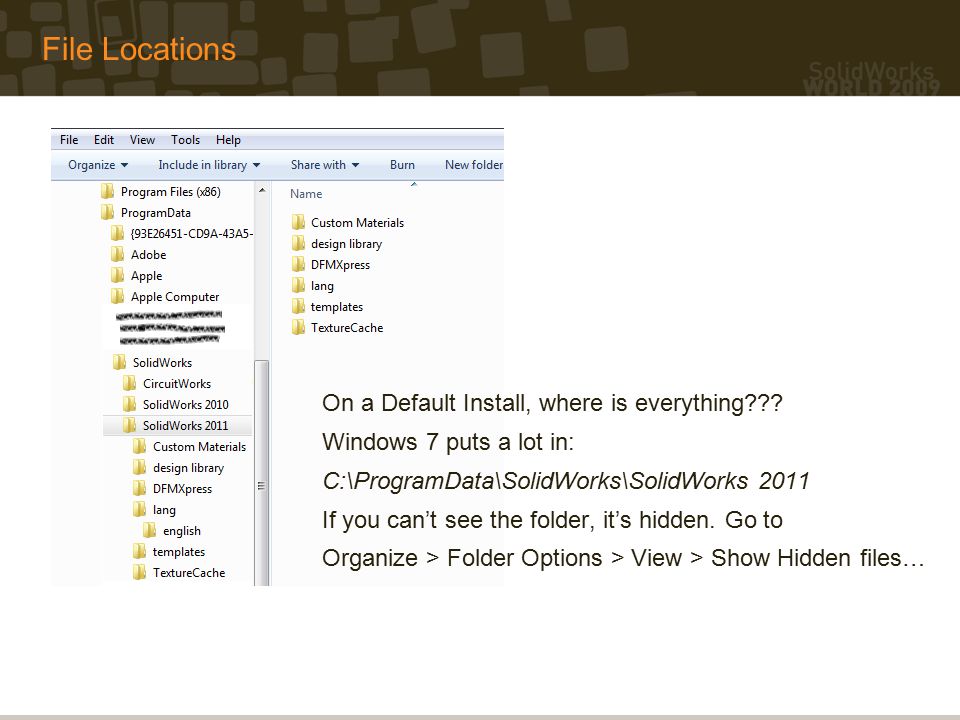The width and height of the screenshot is (960, 720).
Task: Select design library name in file list
Action: coord(347,244)
